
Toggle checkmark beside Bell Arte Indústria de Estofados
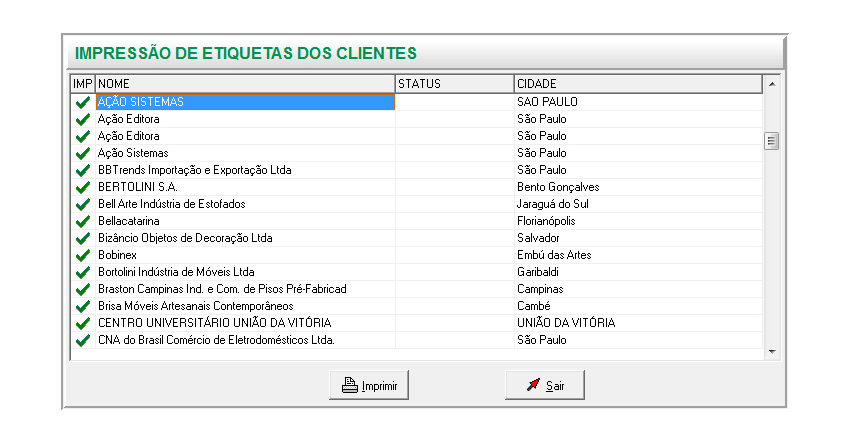[x=83, y=205]
